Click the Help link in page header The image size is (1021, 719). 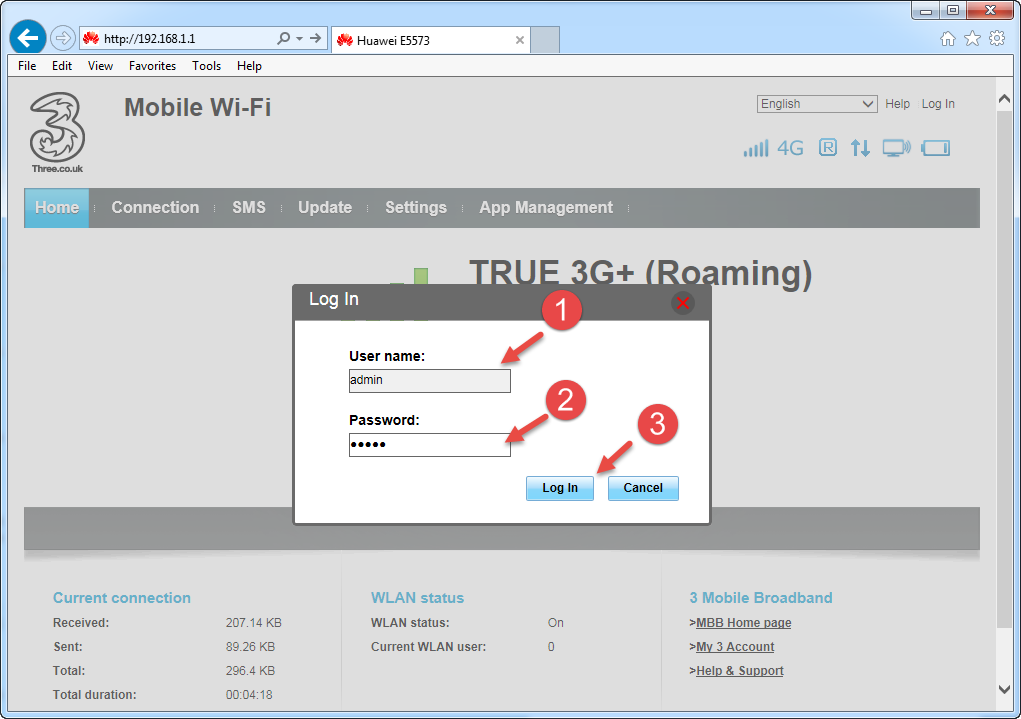pos(897,104)
